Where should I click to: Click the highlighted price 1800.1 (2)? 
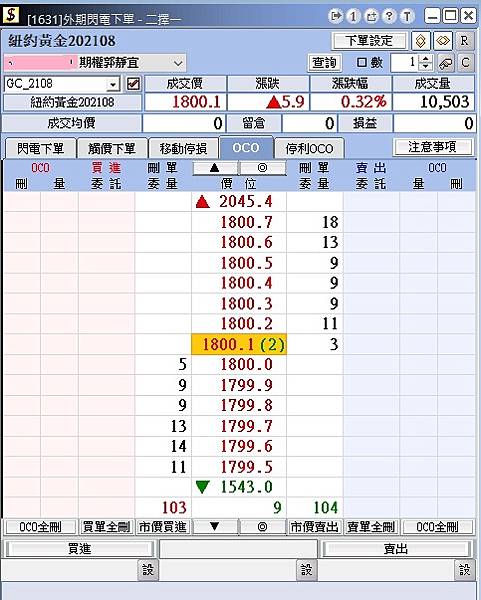pos(239,344)
